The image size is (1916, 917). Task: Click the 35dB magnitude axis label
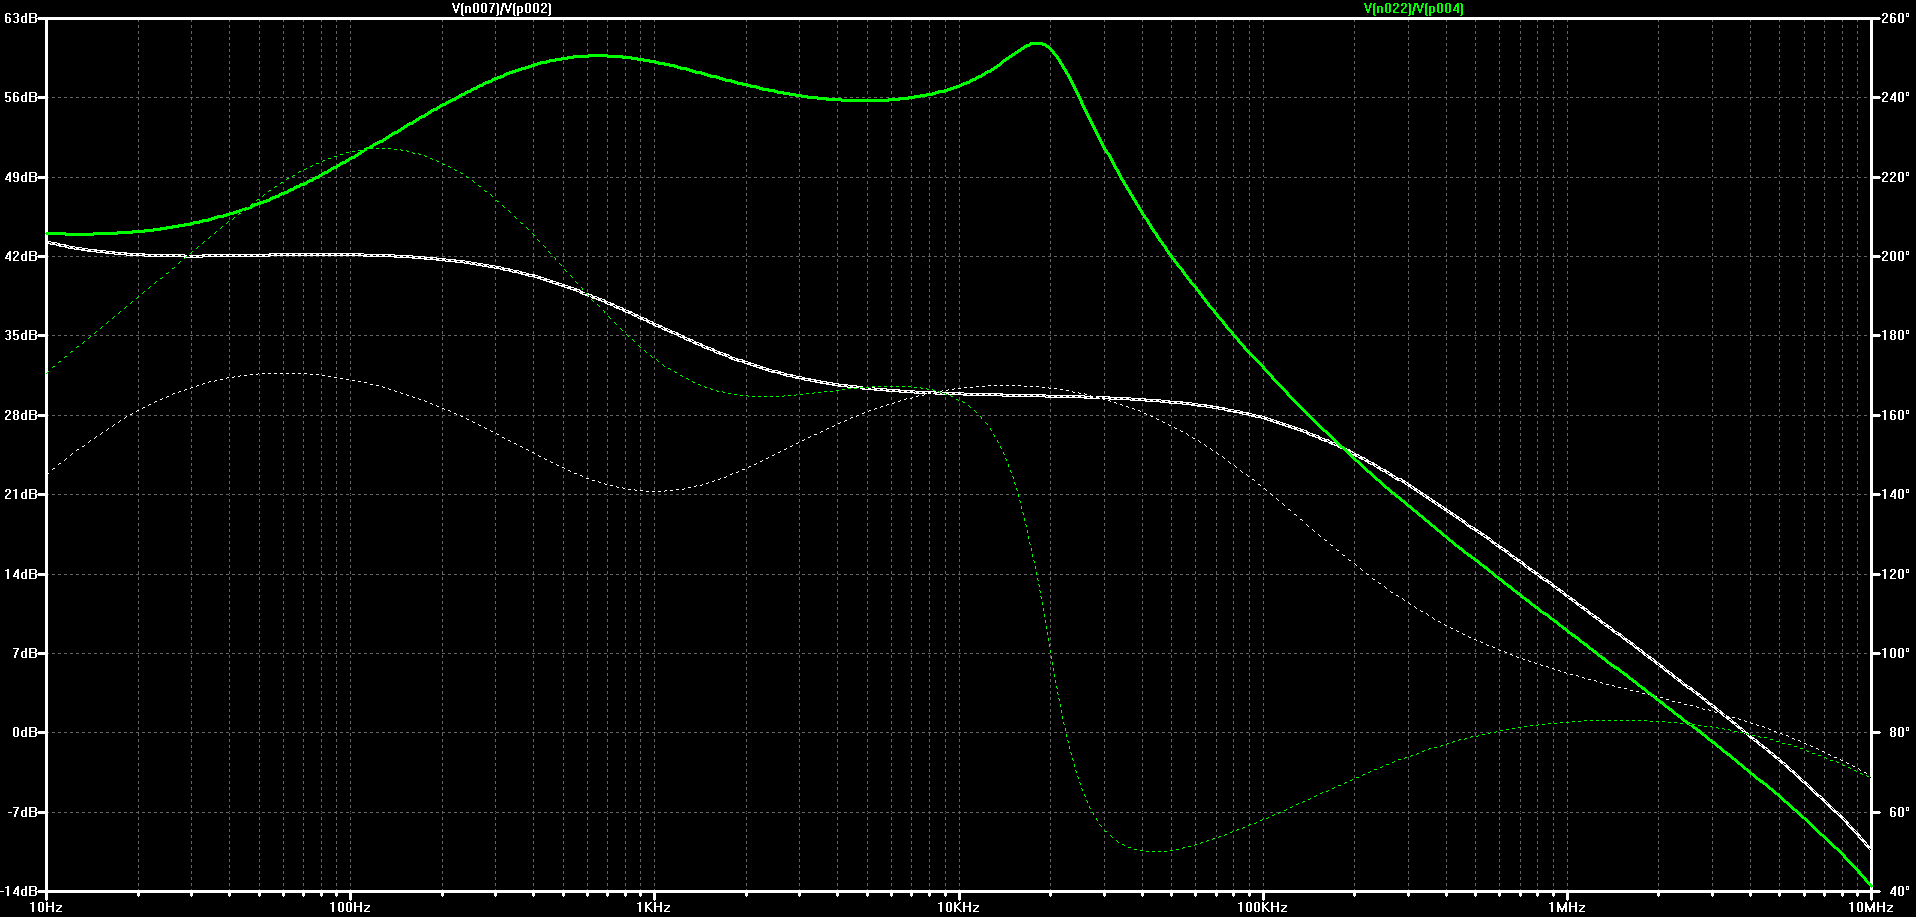(x=21, y=335)
